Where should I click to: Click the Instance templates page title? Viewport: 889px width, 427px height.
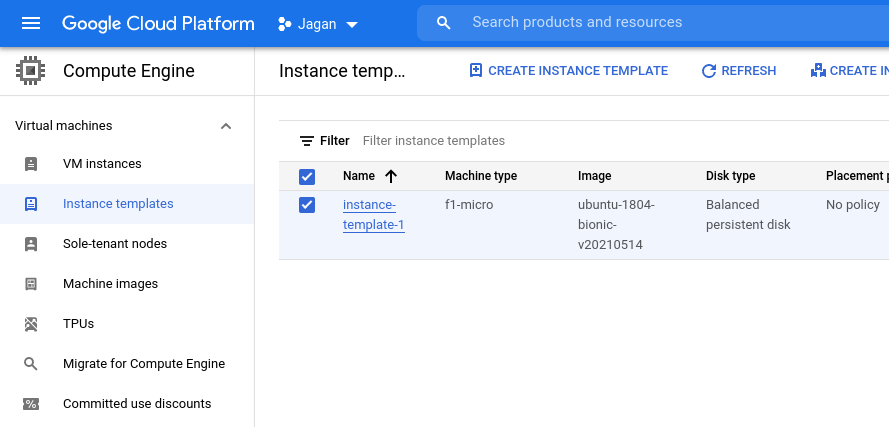click(x=342, y=71)
